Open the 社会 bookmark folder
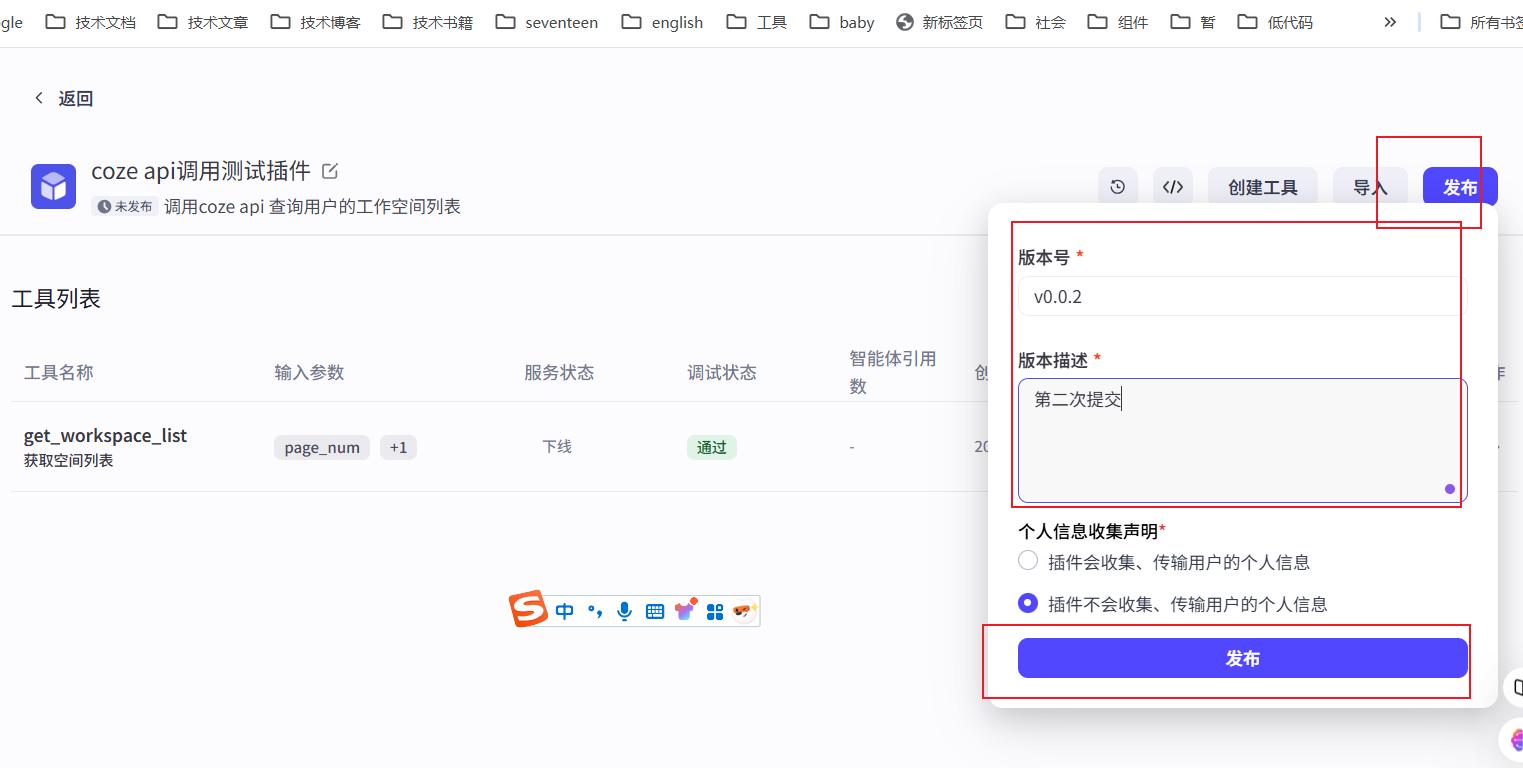Image resolution: width=1523 pixels, height=768 pixels. coord(1036,22)
